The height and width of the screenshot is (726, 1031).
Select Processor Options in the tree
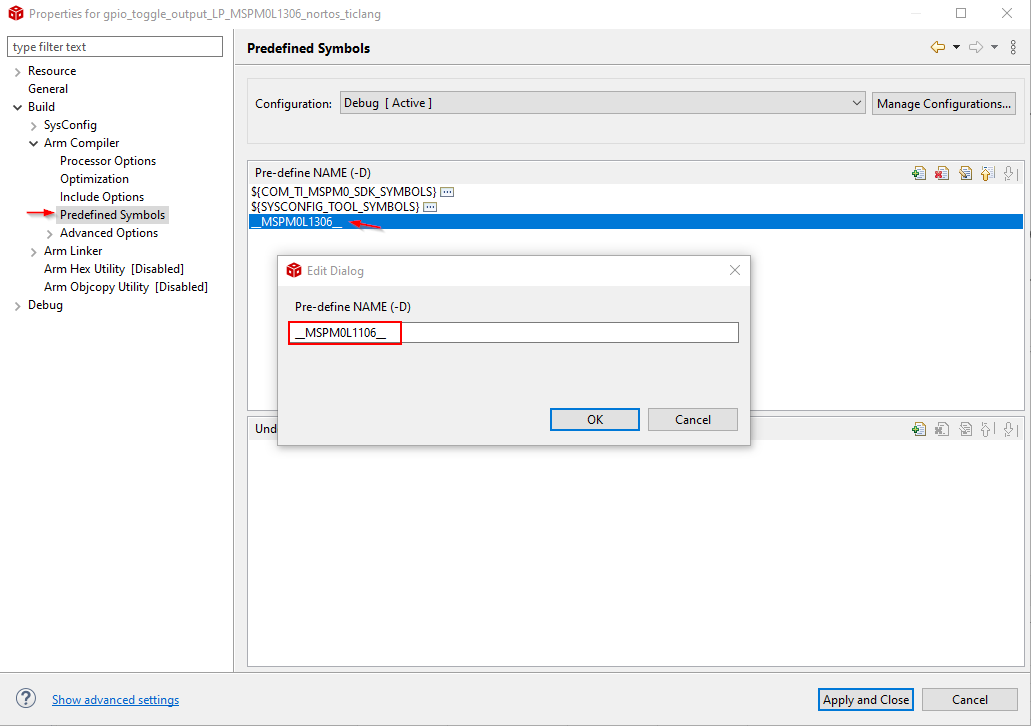click(107, 161)
